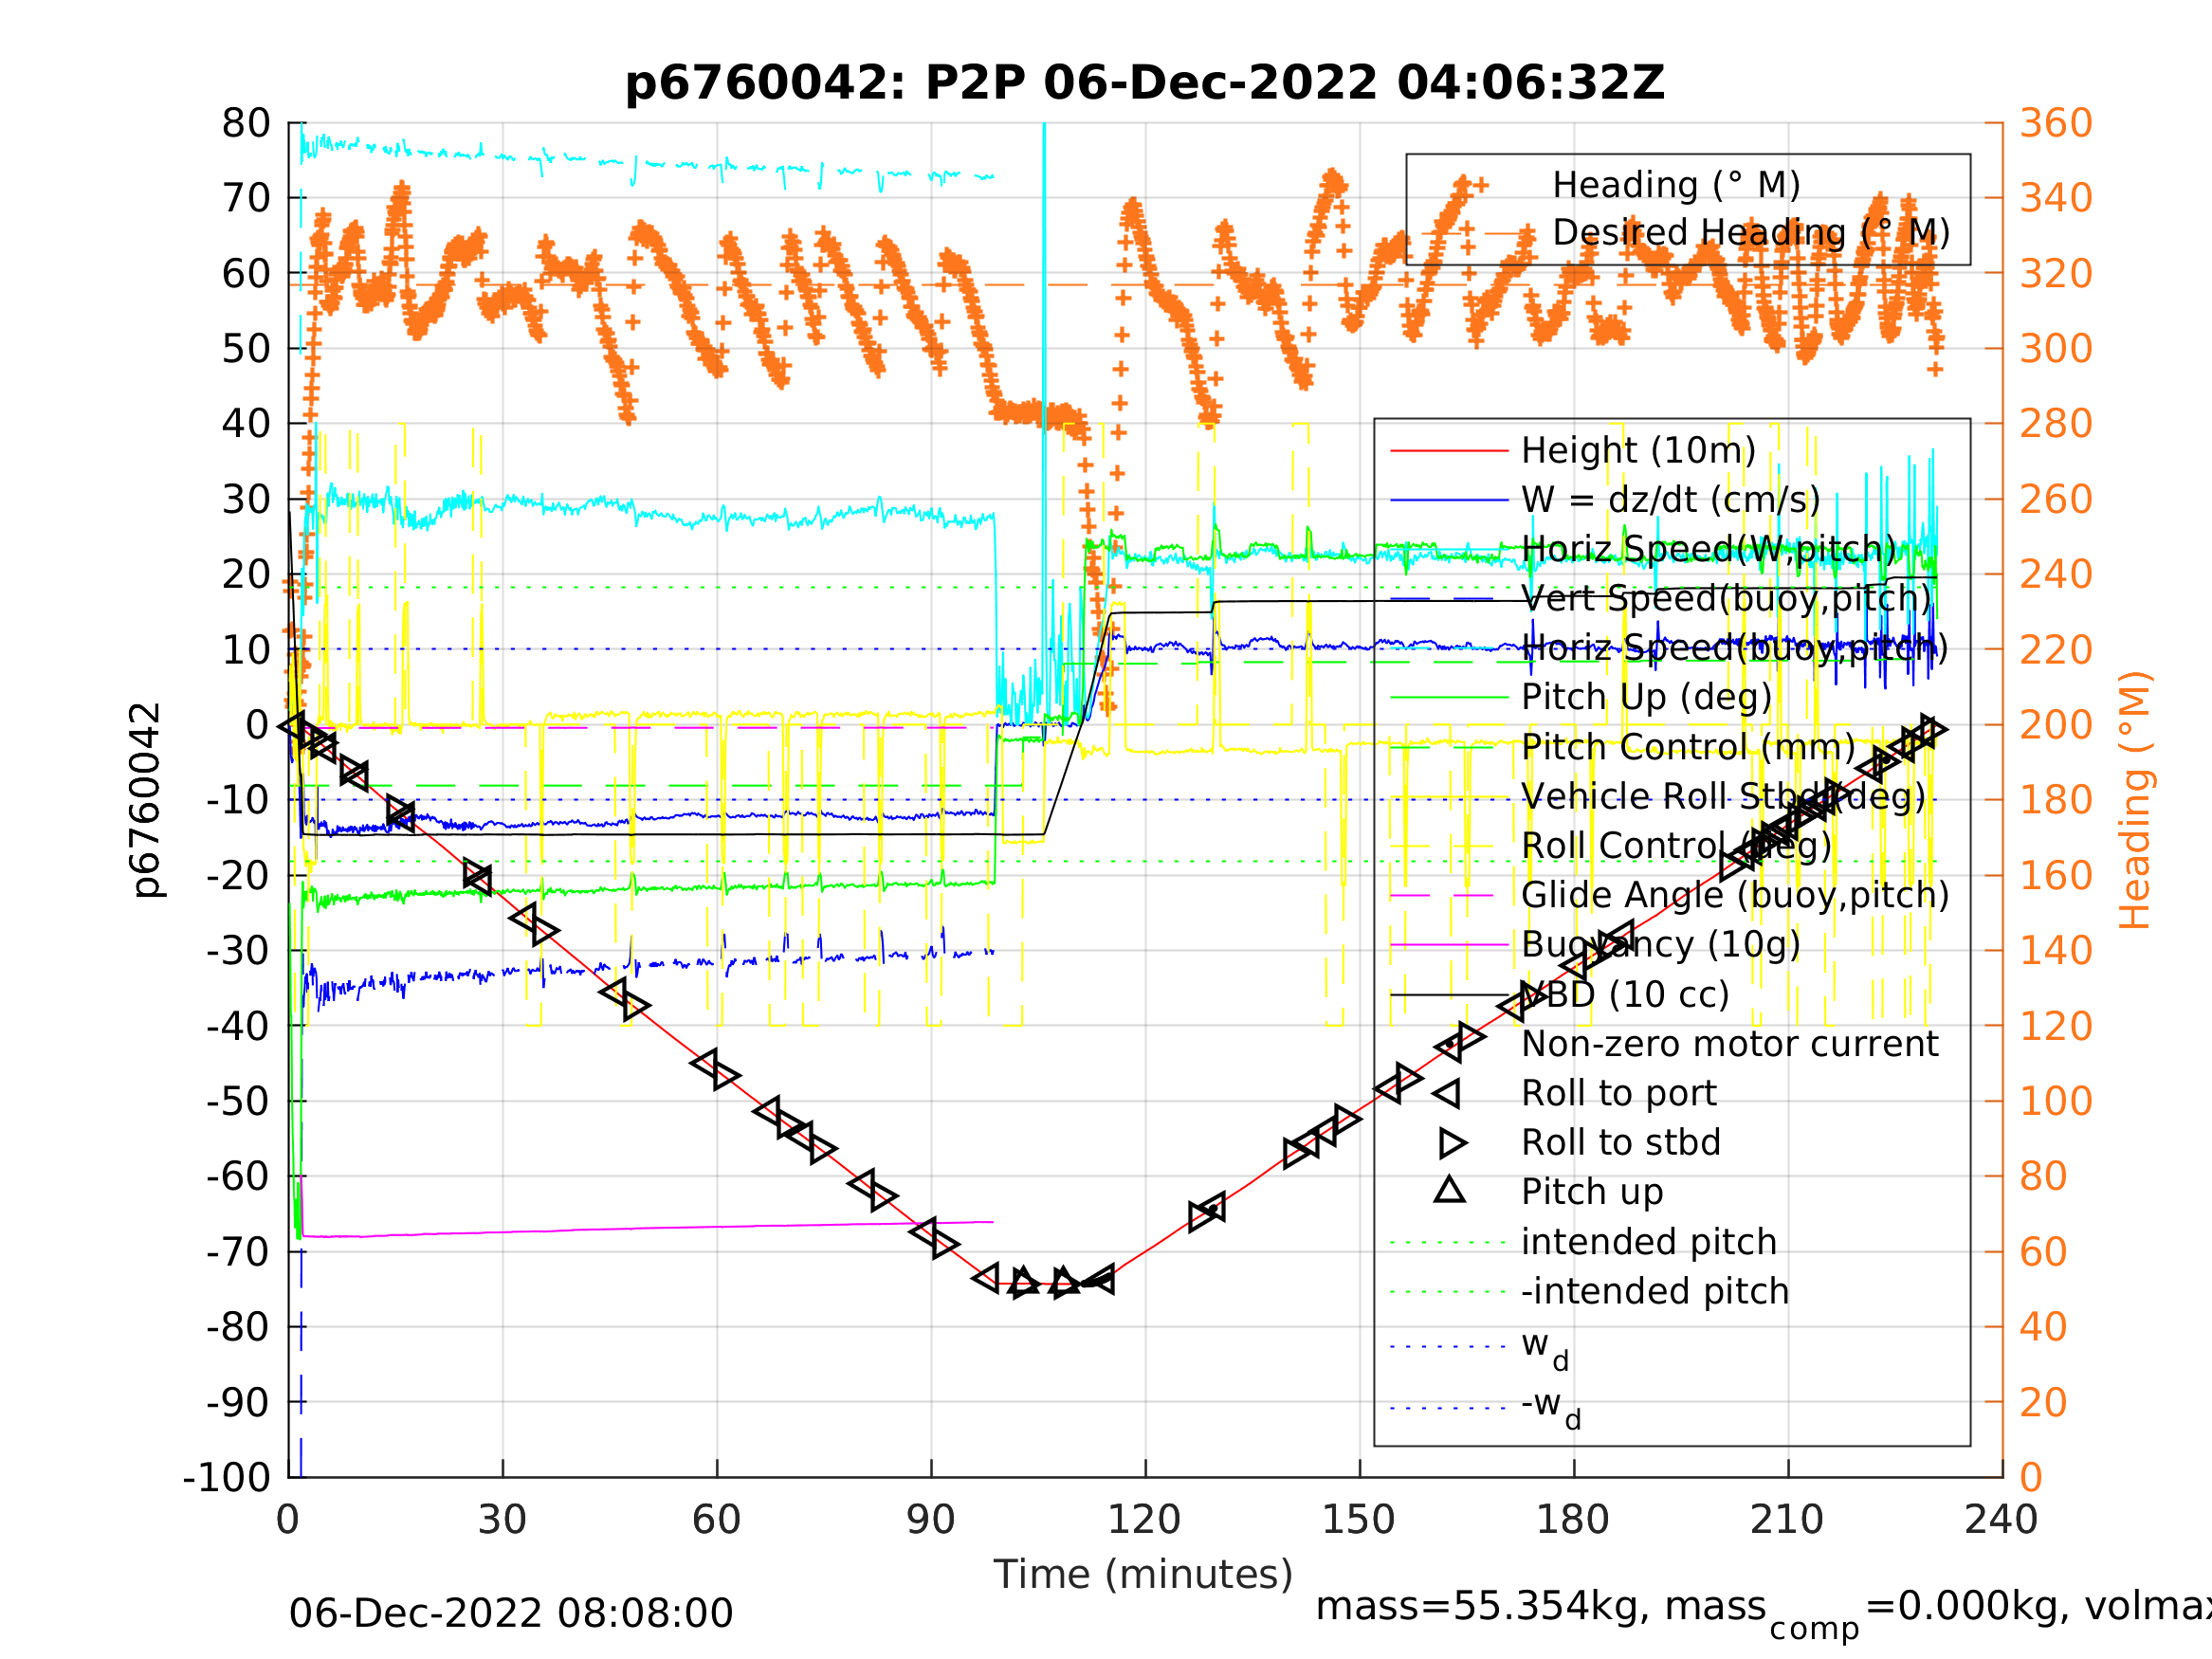Click the -70 tick label on left axis
2212x1659 pixels.
(239, 1252)
